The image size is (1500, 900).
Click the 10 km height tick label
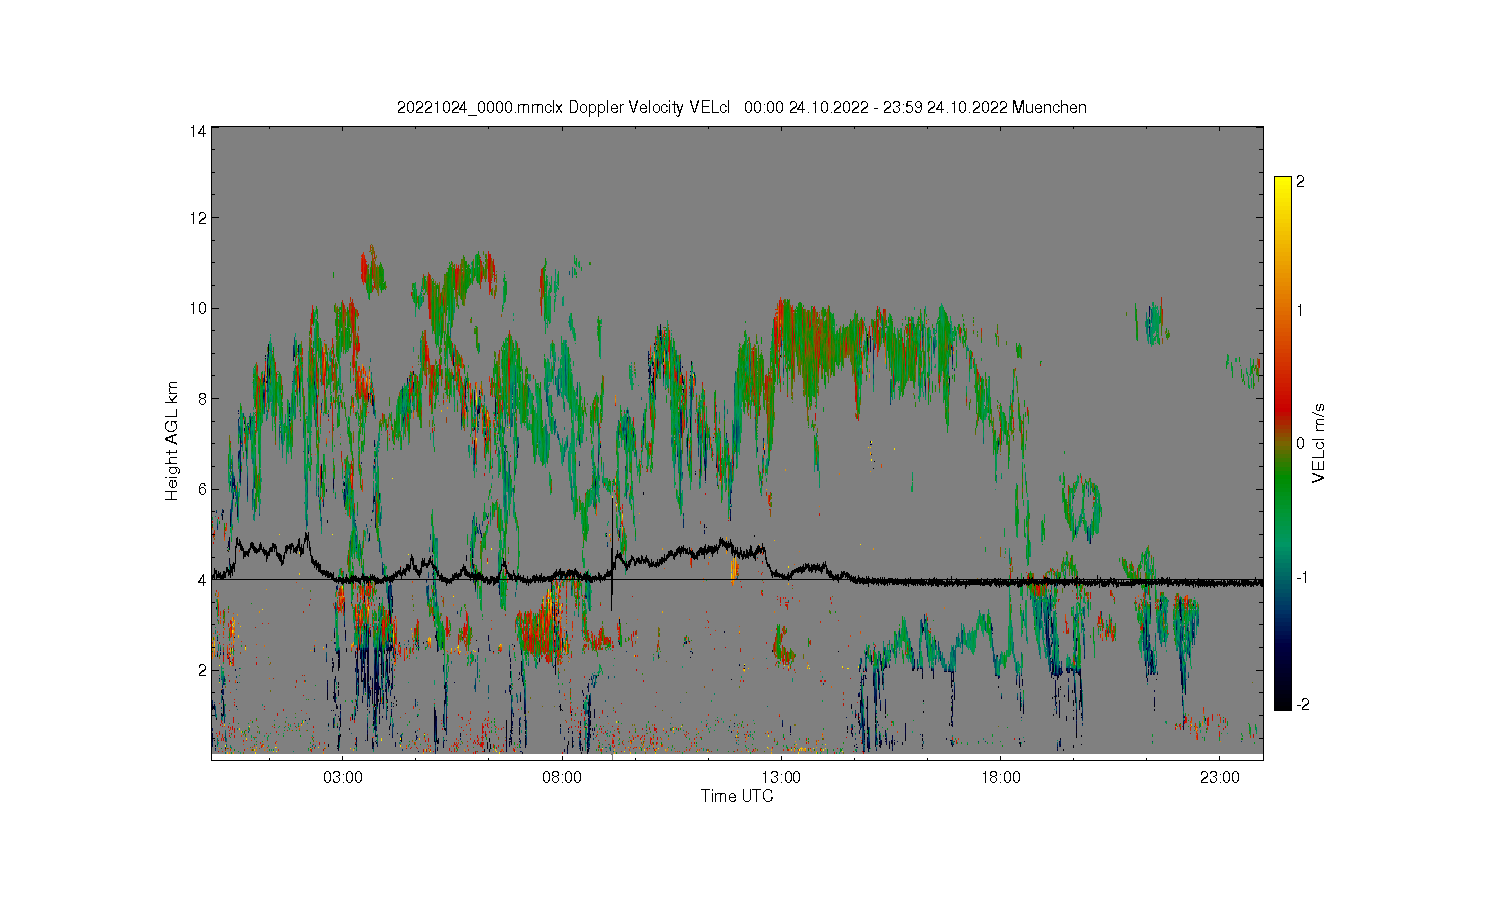coord(198,308)
